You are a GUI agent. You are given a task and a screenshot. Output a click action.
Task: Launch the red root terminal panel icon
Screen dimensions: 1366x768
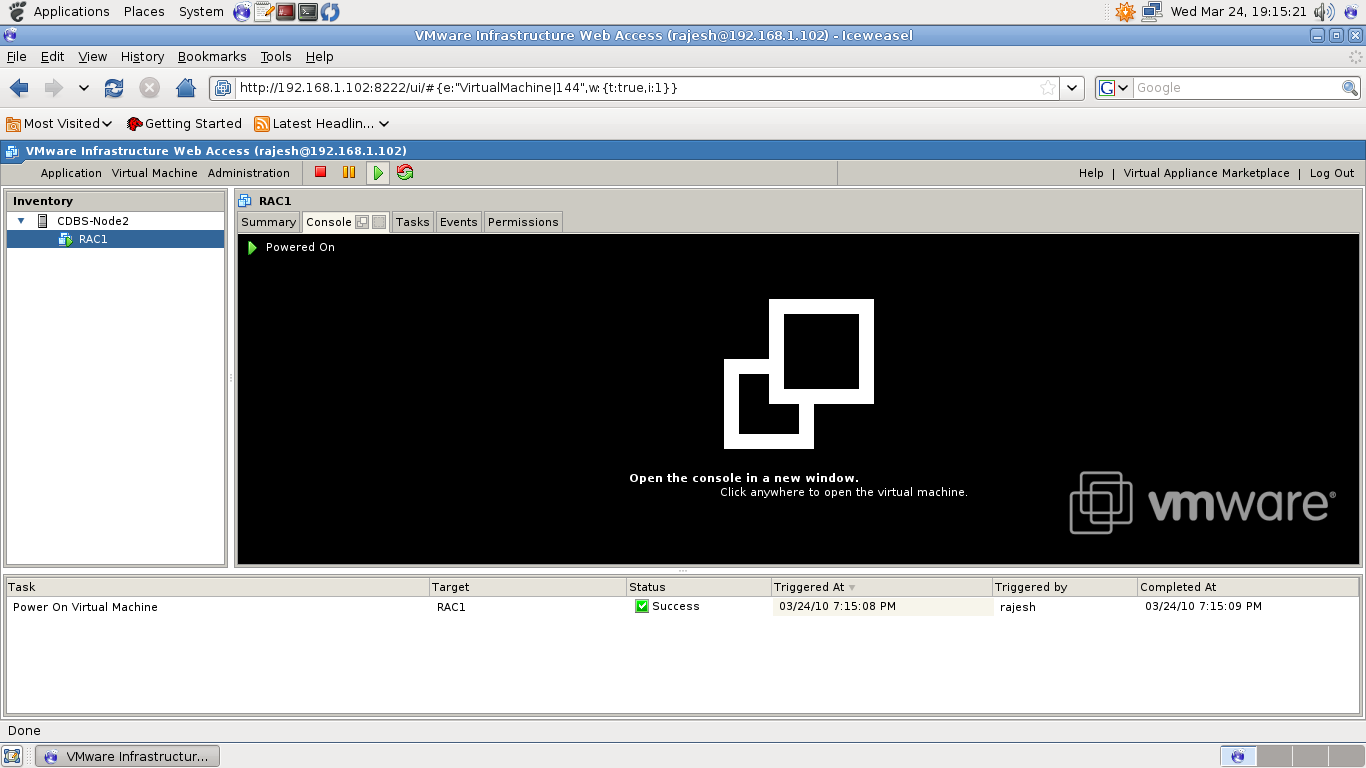286,12
